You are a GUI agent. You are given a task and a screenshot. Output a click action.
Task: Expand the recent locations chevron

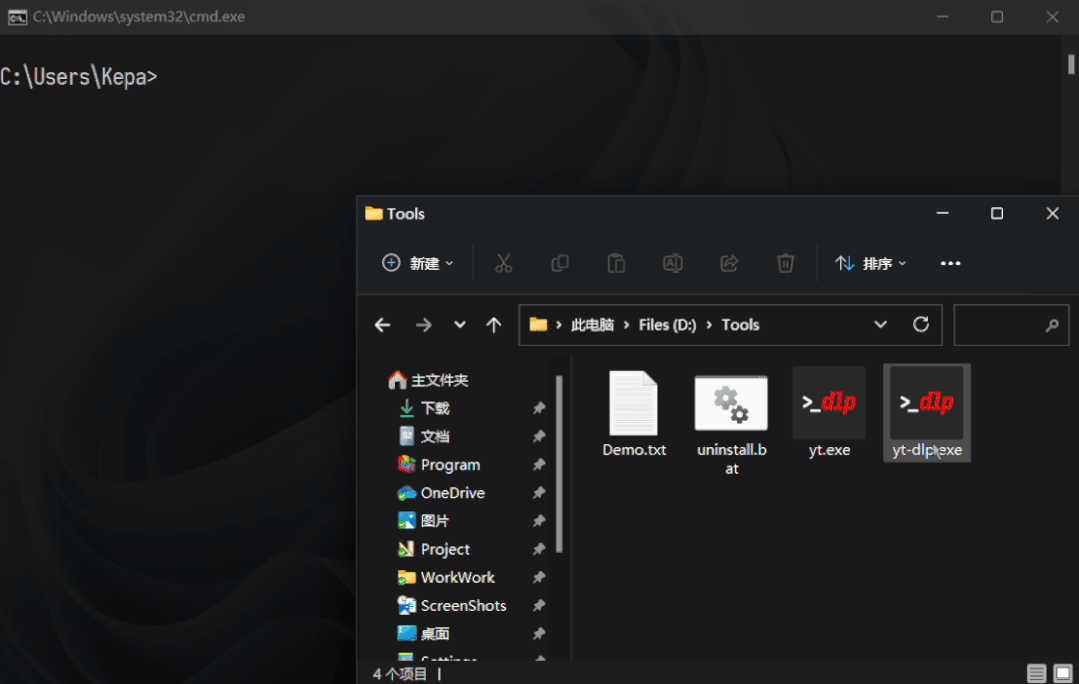[x=460, y=325]
